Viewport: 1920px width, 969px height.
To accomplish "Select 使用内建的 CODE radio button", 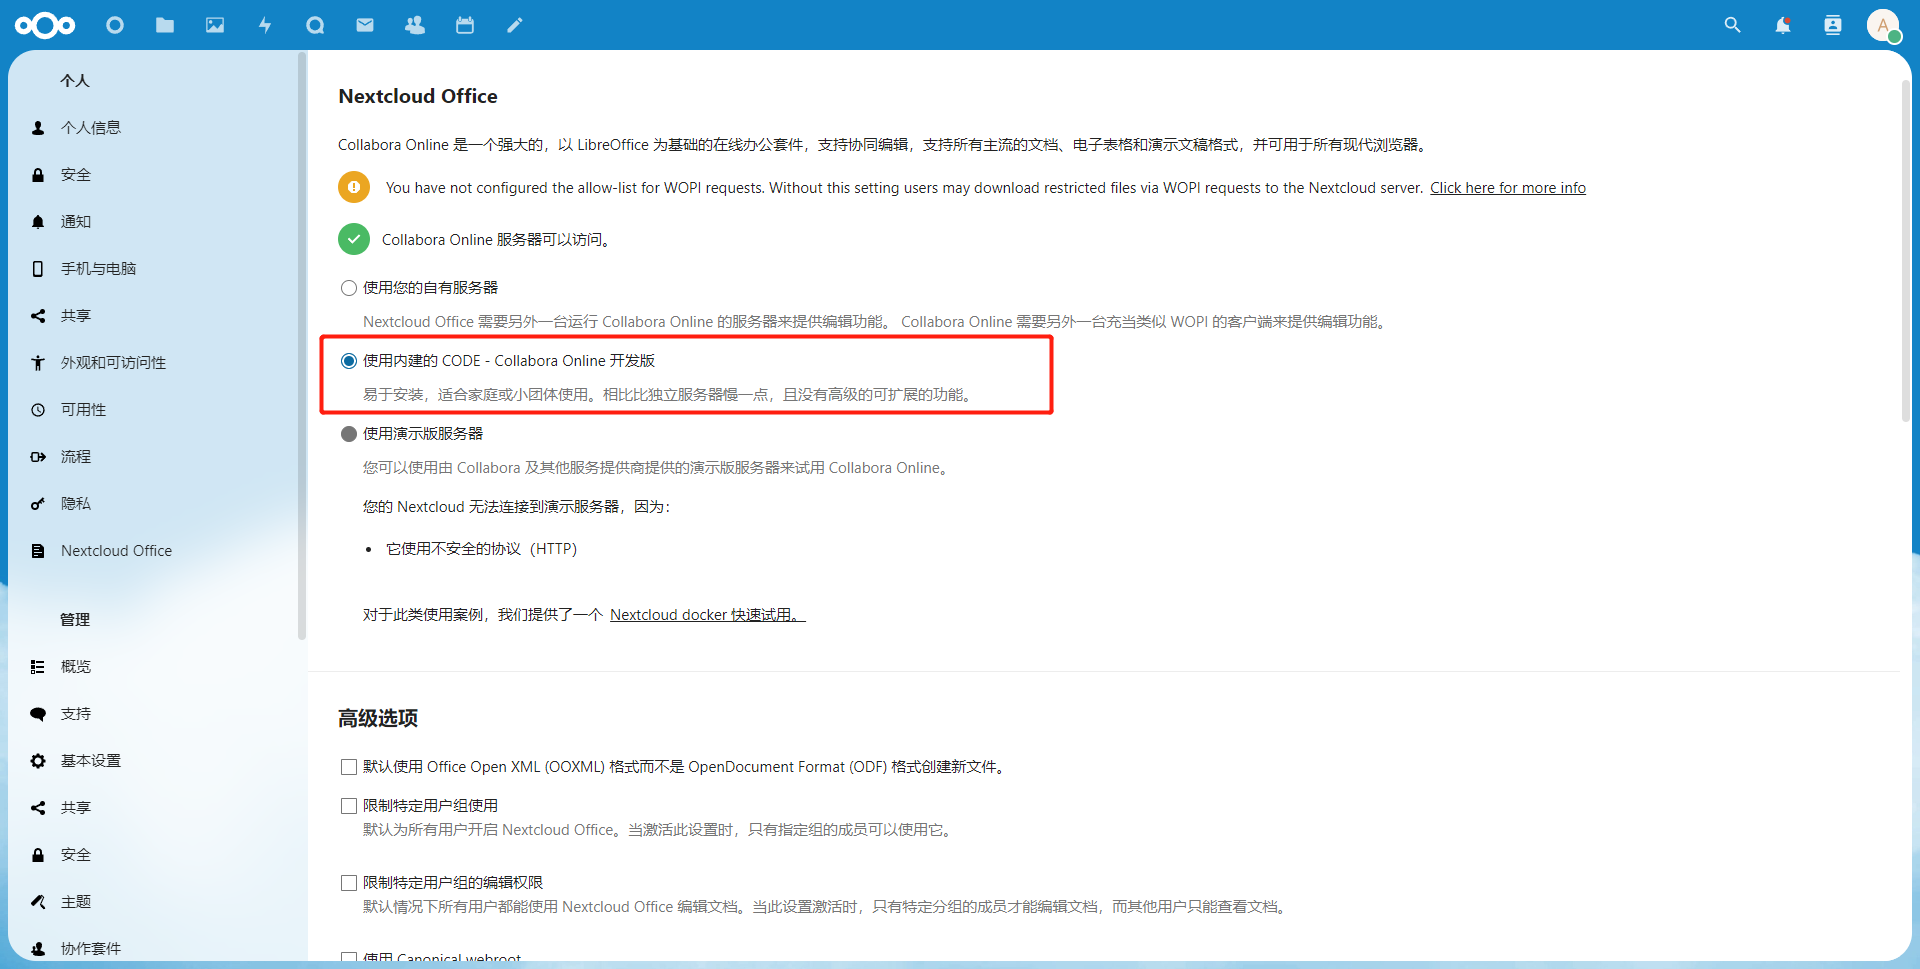I will pyautogui.click(x=349, y=361).
